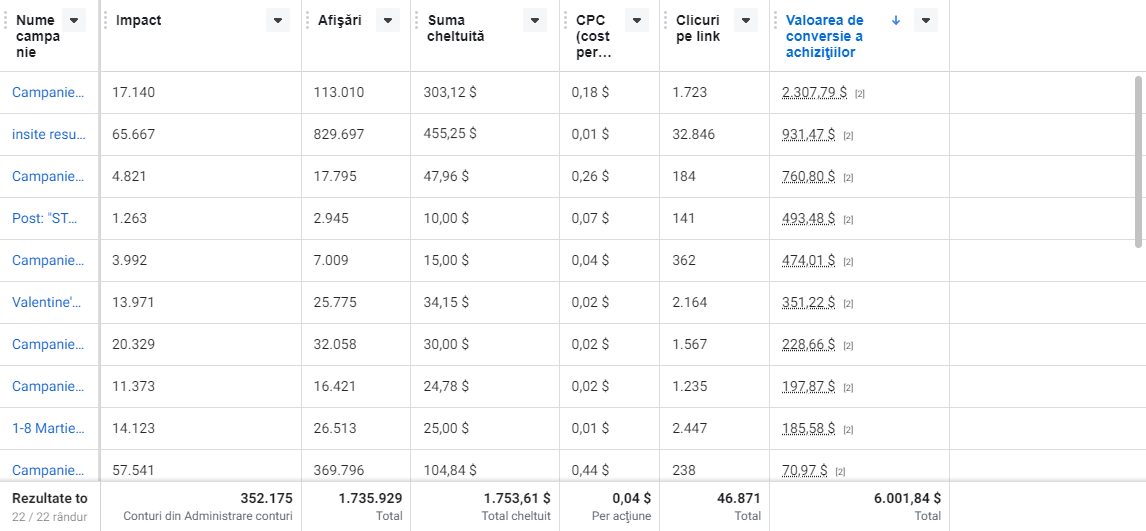Sort by Valoarea de conversie a achizițiilor header
This screenshot has width=1146, height=531.
(x=825, y=36)
